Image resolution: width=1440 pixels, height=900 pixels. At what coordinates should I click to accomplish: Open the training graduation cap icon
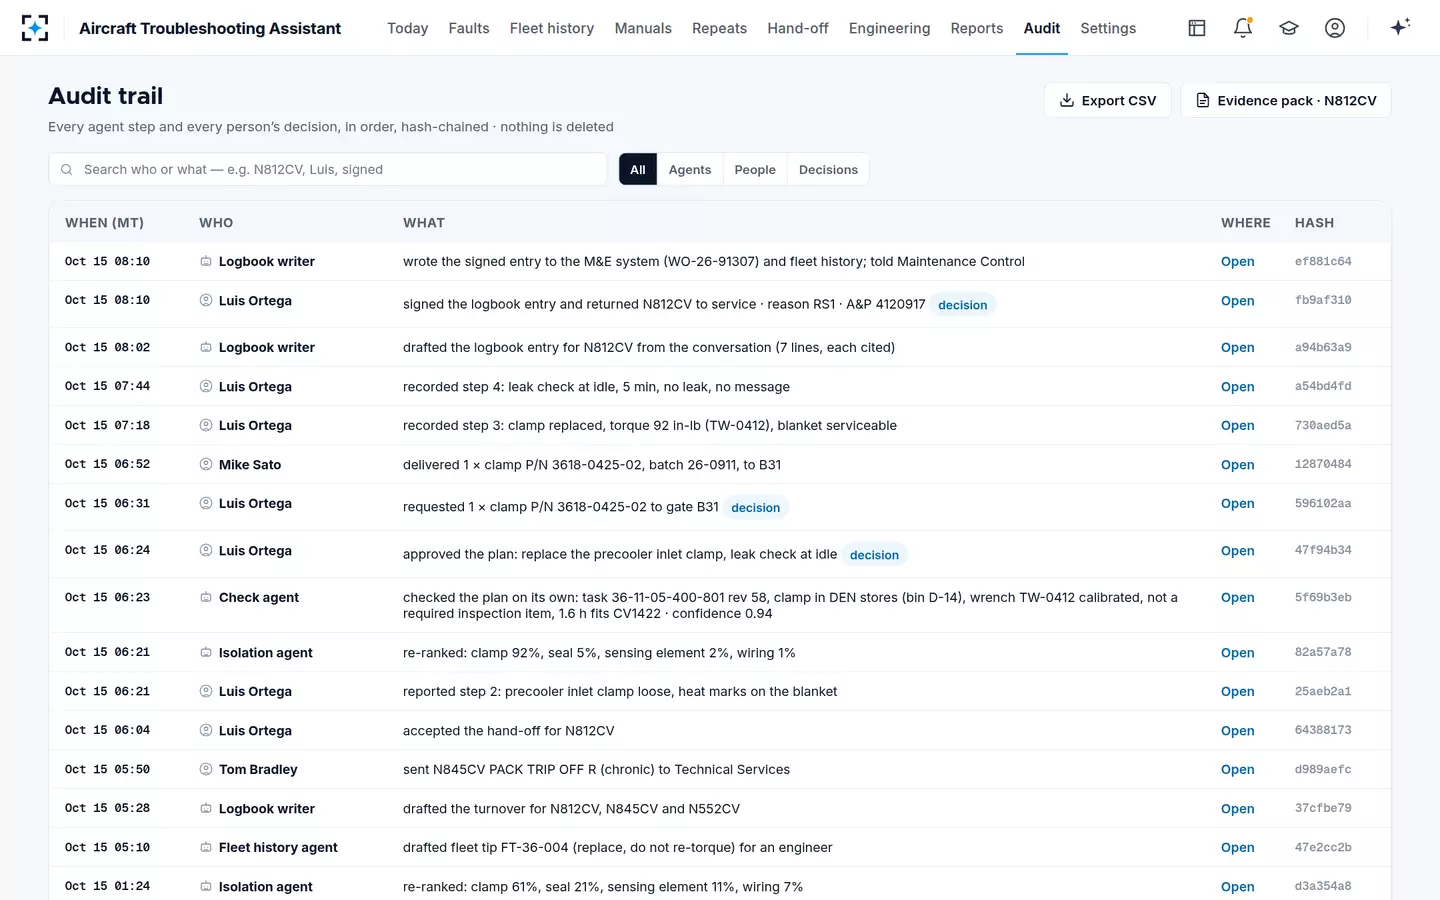tap(1289, 28)
